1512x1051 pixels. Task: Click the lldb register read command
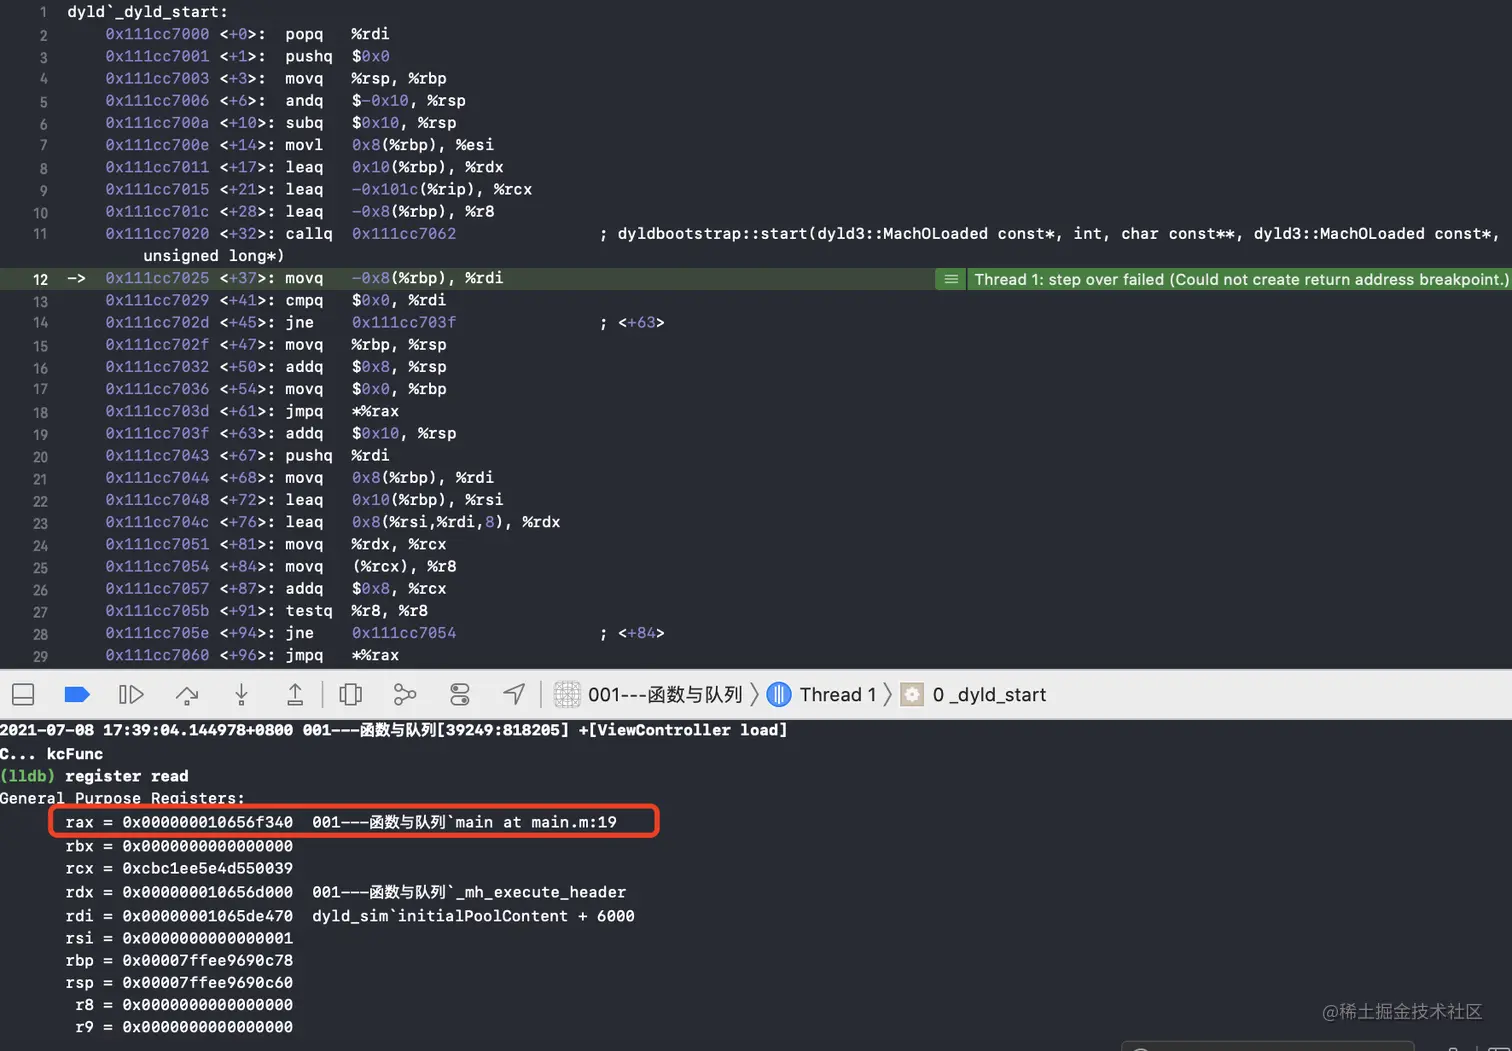[127, 776]
